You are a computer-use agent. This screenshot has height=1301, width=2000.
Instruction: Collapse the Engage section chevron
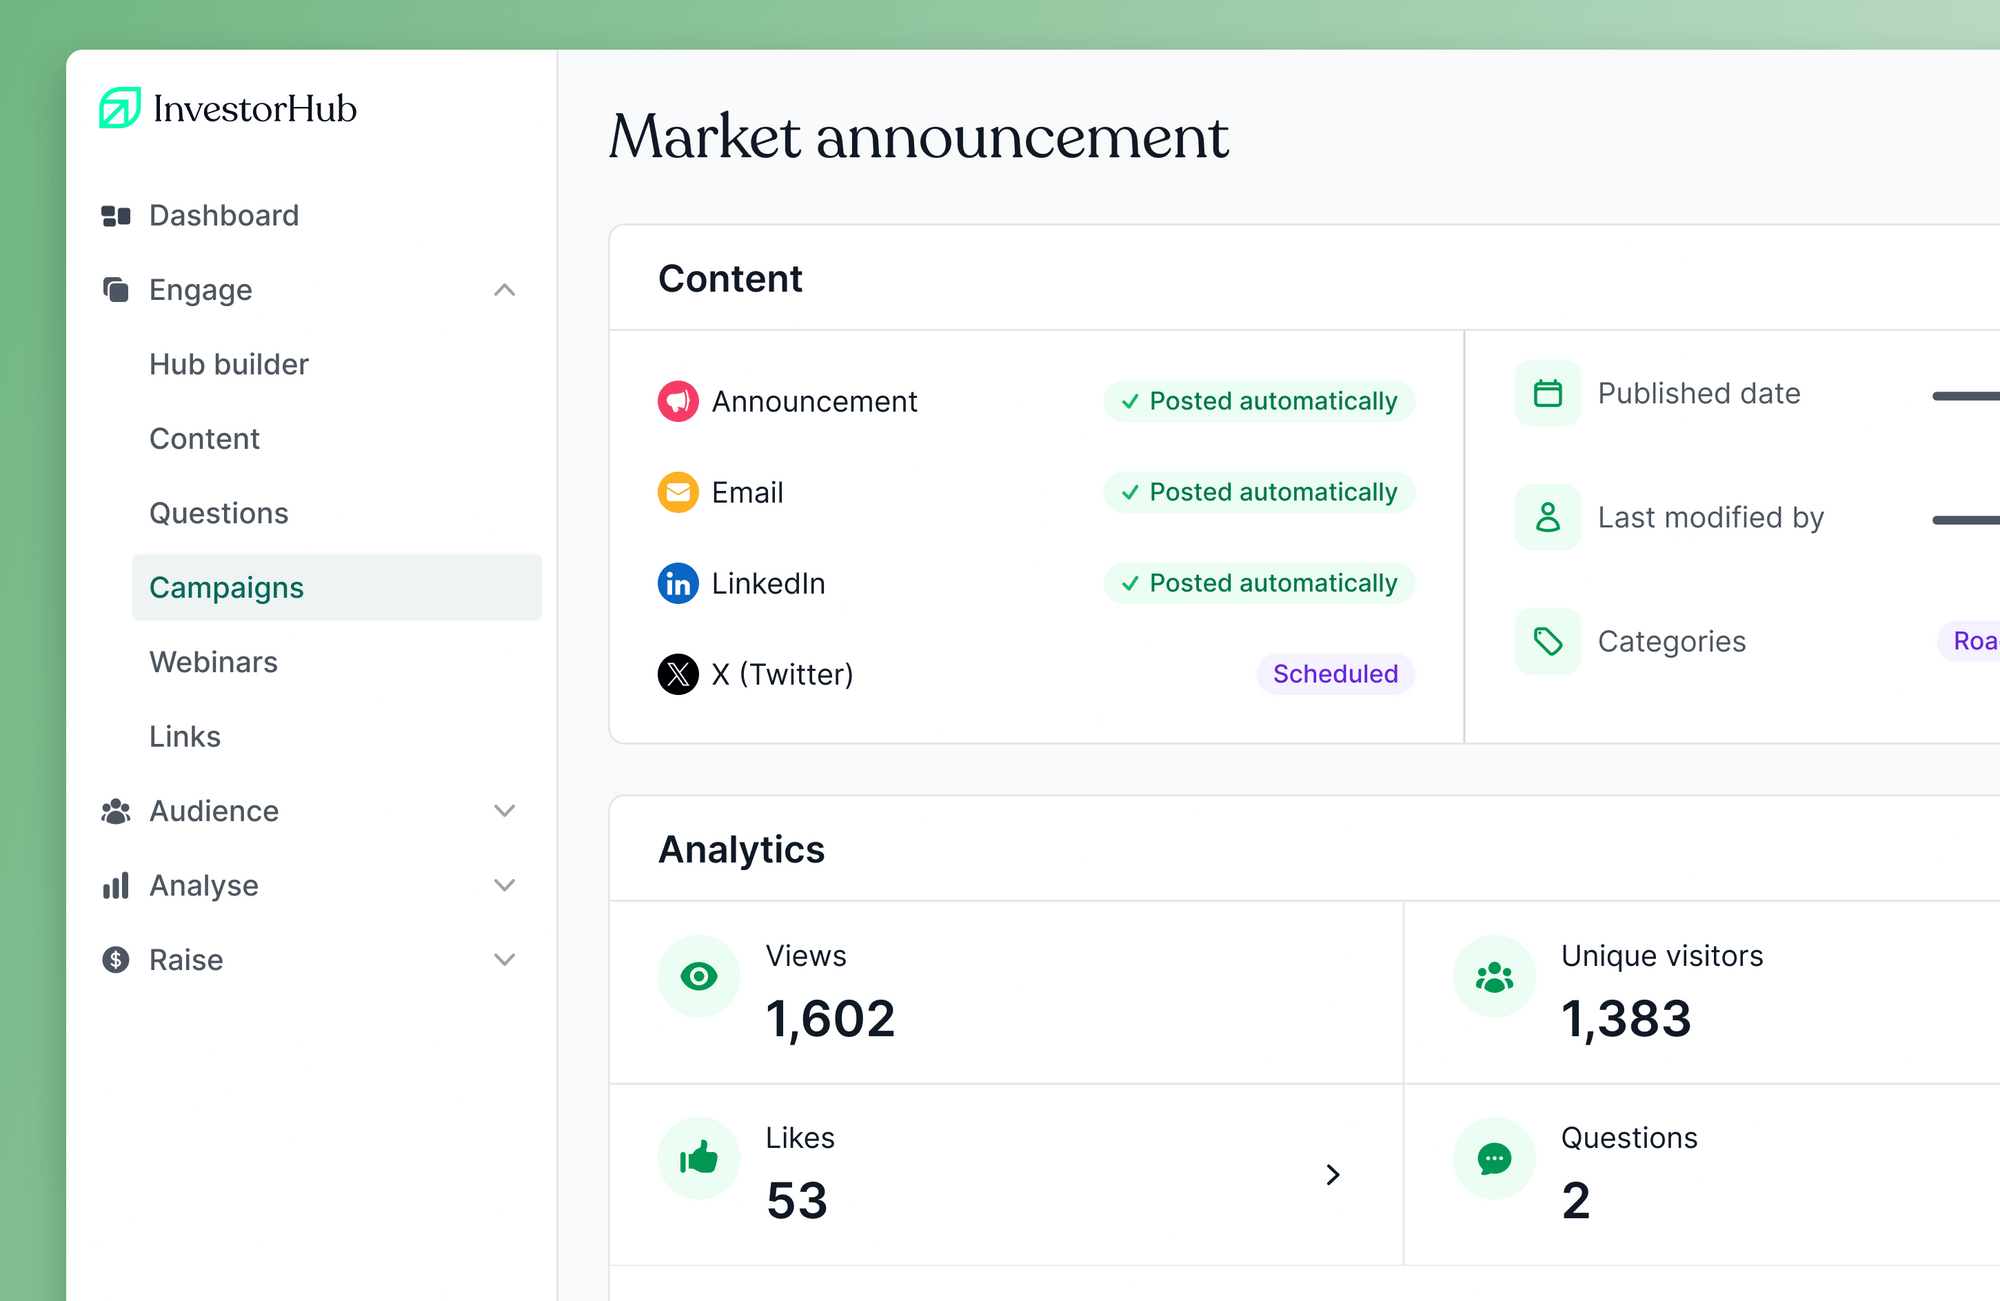(505, 290)
